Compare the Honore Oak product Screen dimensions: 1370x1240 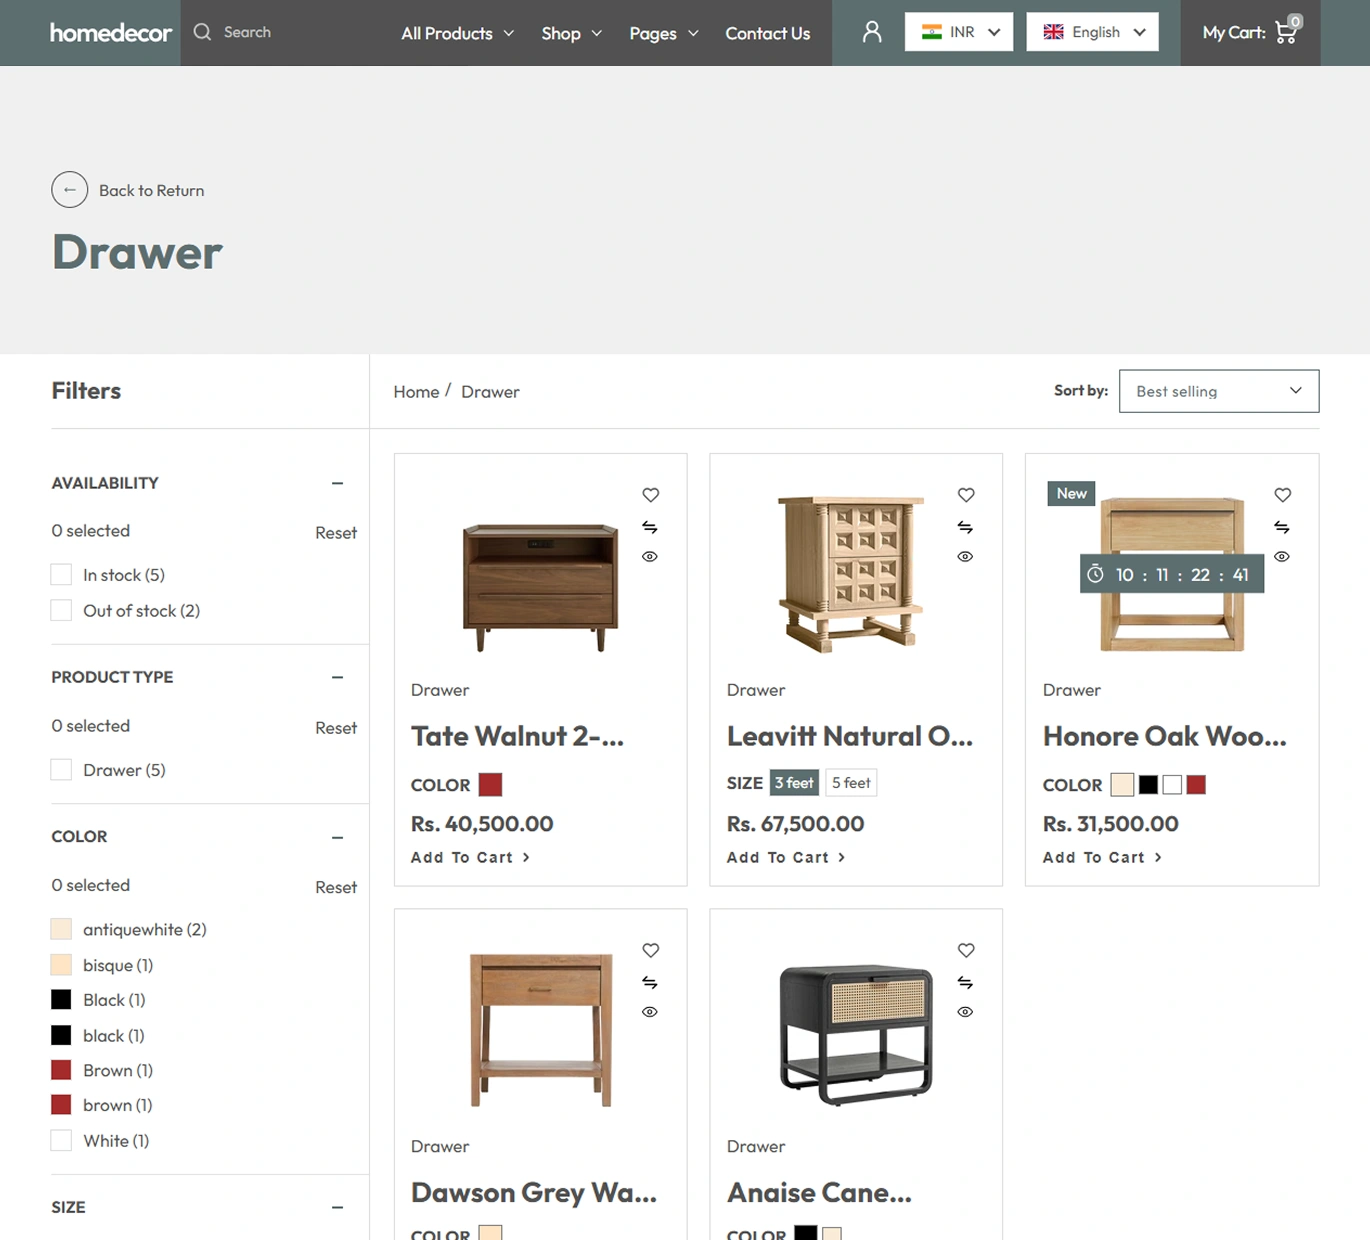point(1282,527)
